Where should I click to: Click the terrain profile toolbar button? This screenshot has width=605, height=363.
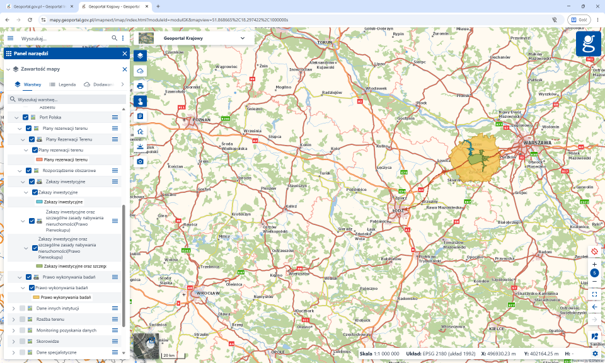pos(140,146)
